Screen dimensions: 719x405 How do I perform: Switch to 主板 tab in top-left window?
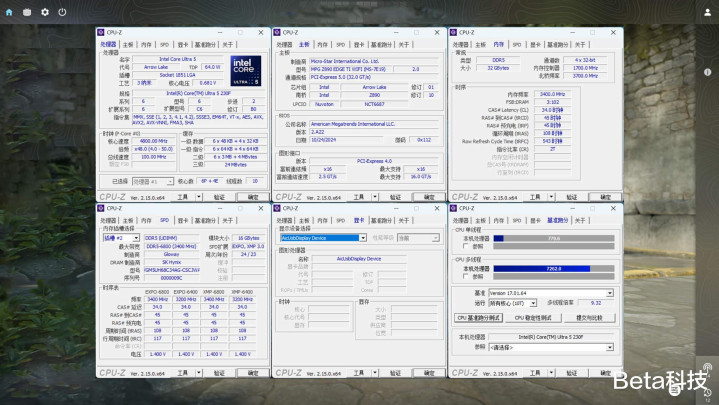click(x=128, y=44)
